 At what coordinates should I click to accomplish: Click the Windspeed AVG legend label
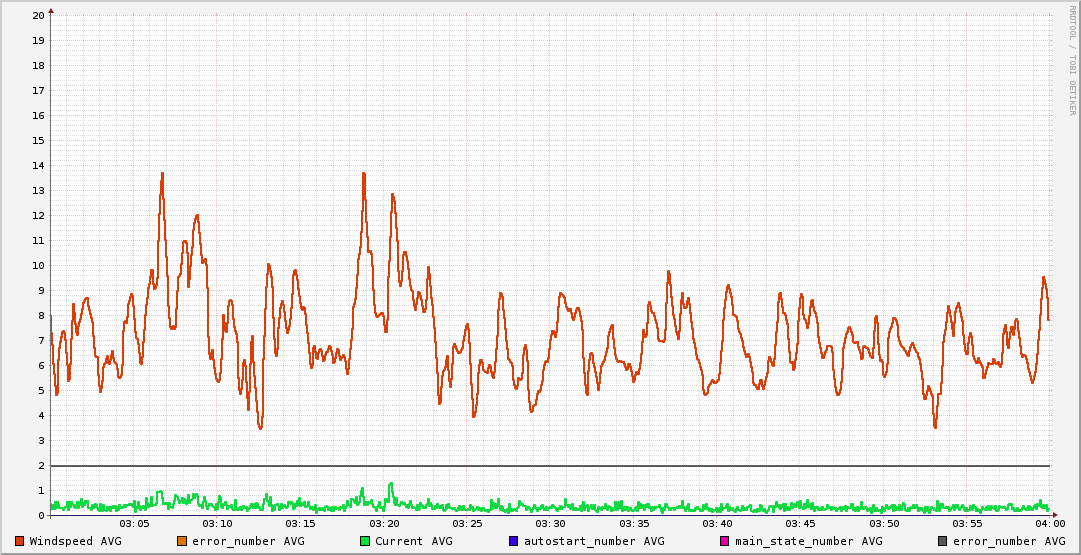pos(75,541)
